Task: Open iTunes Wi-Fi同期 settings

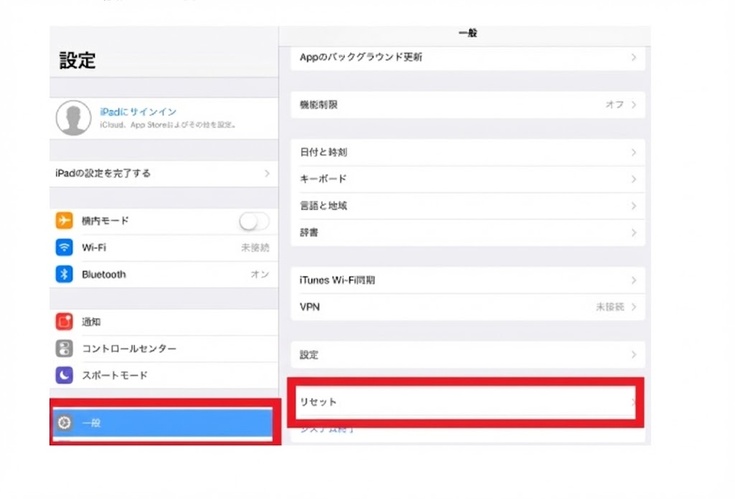Action: pyautogui.click(x=468, y=280)
